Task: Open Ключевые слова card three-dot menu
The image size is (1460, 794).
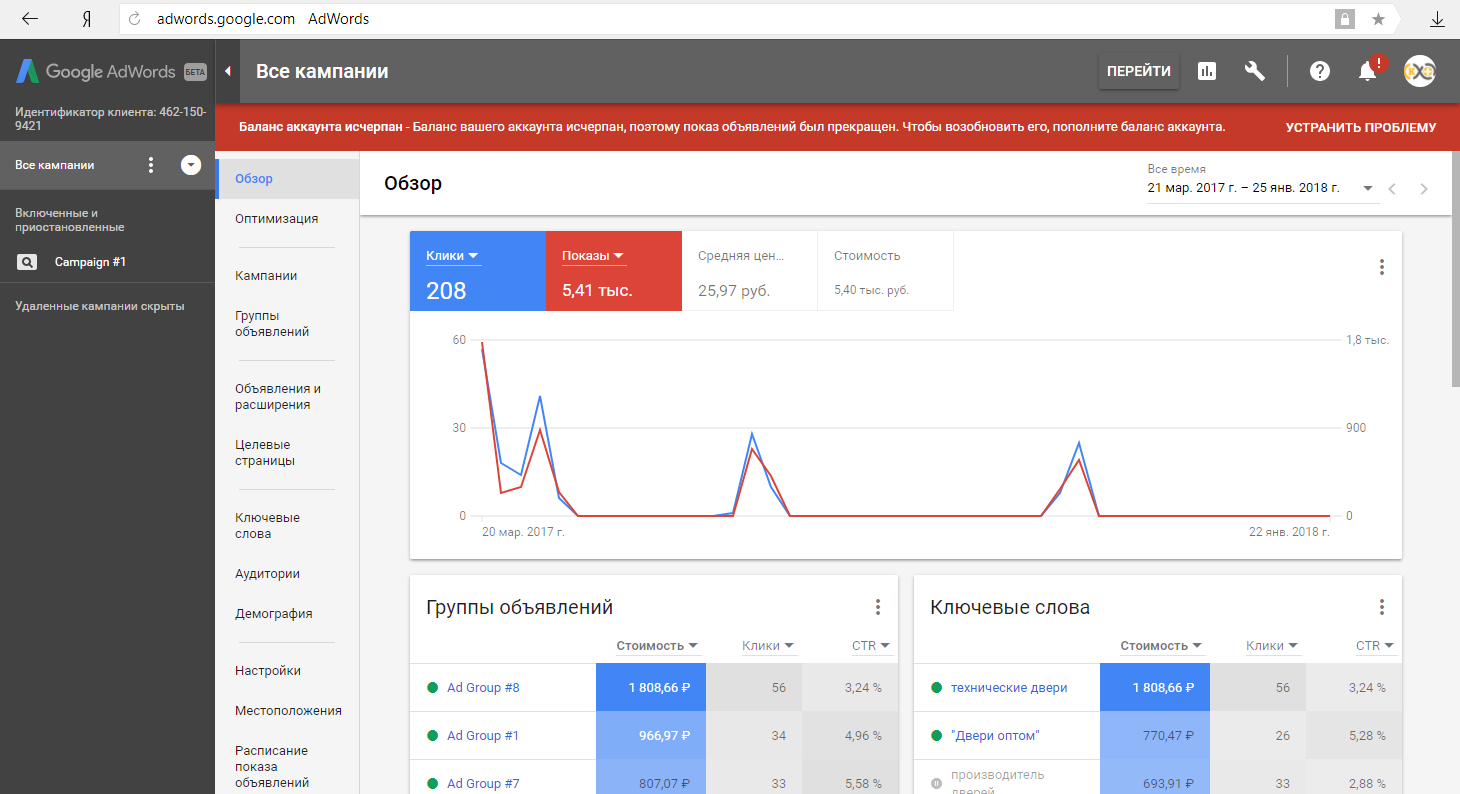Action: pyautogui.click(x=1382, y=607)
